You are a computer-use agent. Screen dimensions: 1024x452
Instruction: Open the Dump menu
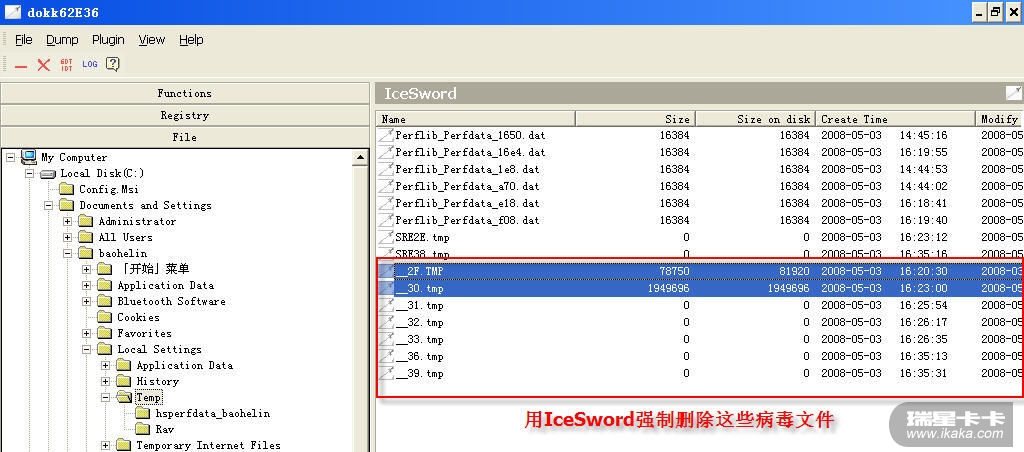(62, 40)
